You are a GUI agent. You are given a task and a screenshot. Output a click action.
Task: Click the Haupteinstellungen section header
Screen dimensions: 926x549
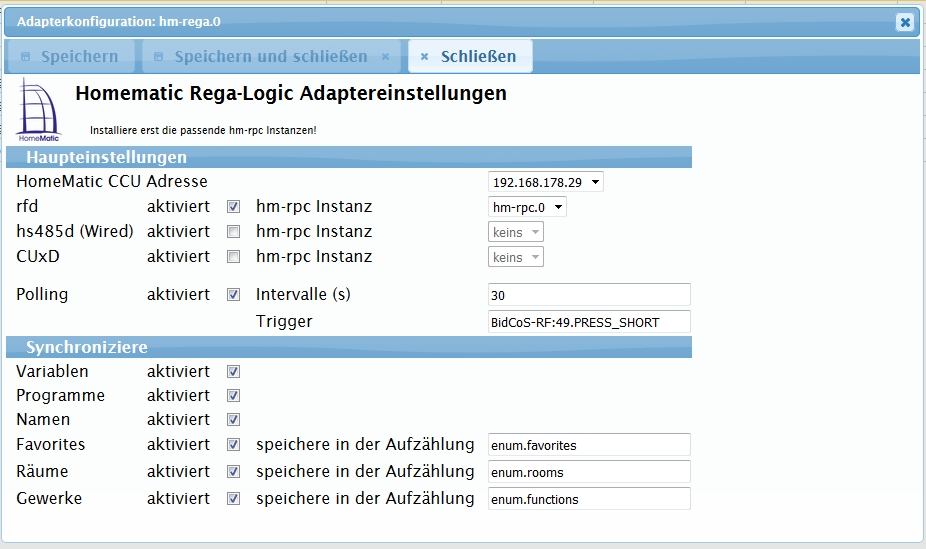coord(348,157)
